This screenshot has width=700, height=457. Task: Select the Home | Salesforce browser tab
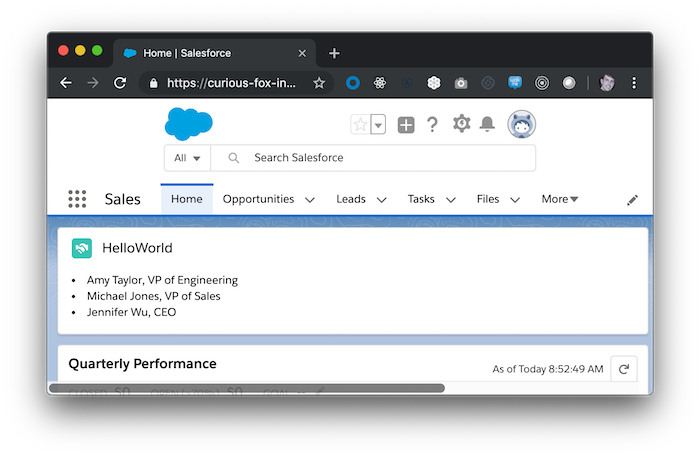click(x=214, y=53)
